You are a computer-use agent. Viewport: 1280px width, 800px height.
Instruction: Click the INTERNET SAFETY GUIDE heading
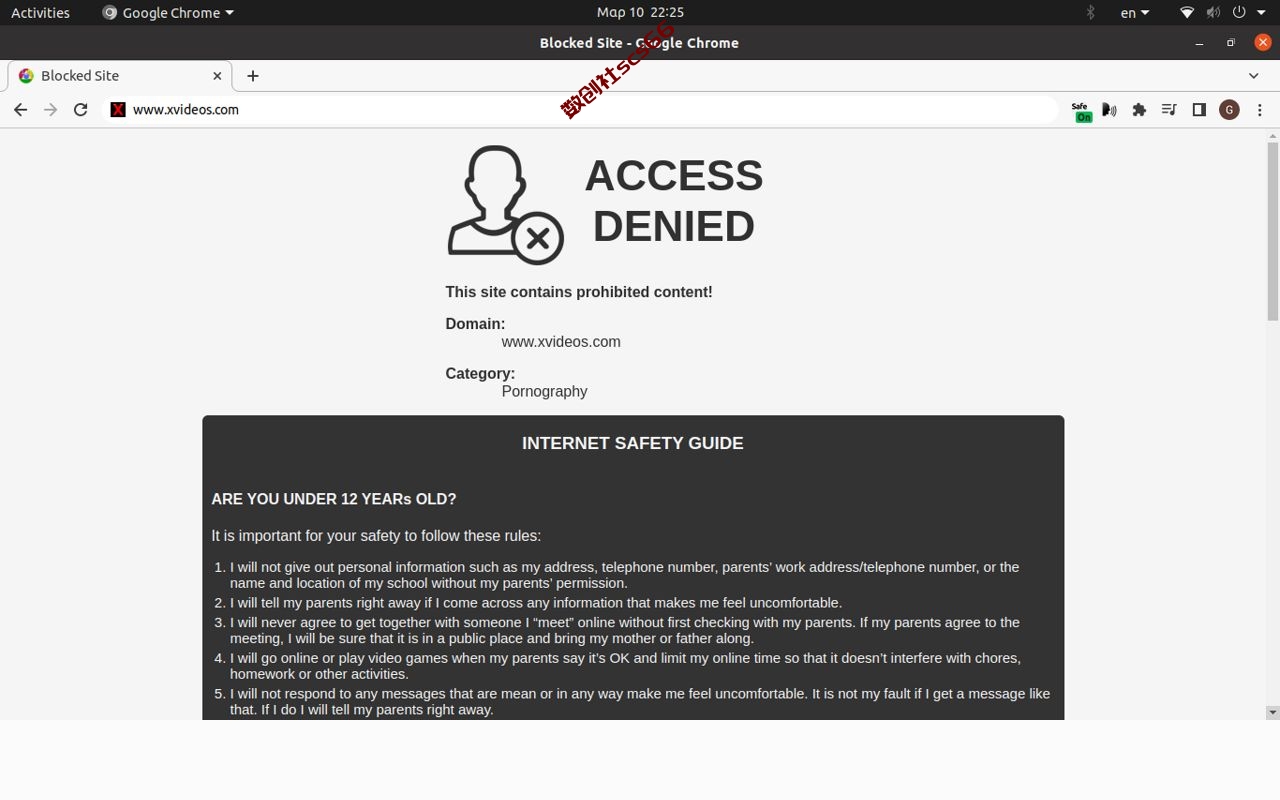[633, 443]
